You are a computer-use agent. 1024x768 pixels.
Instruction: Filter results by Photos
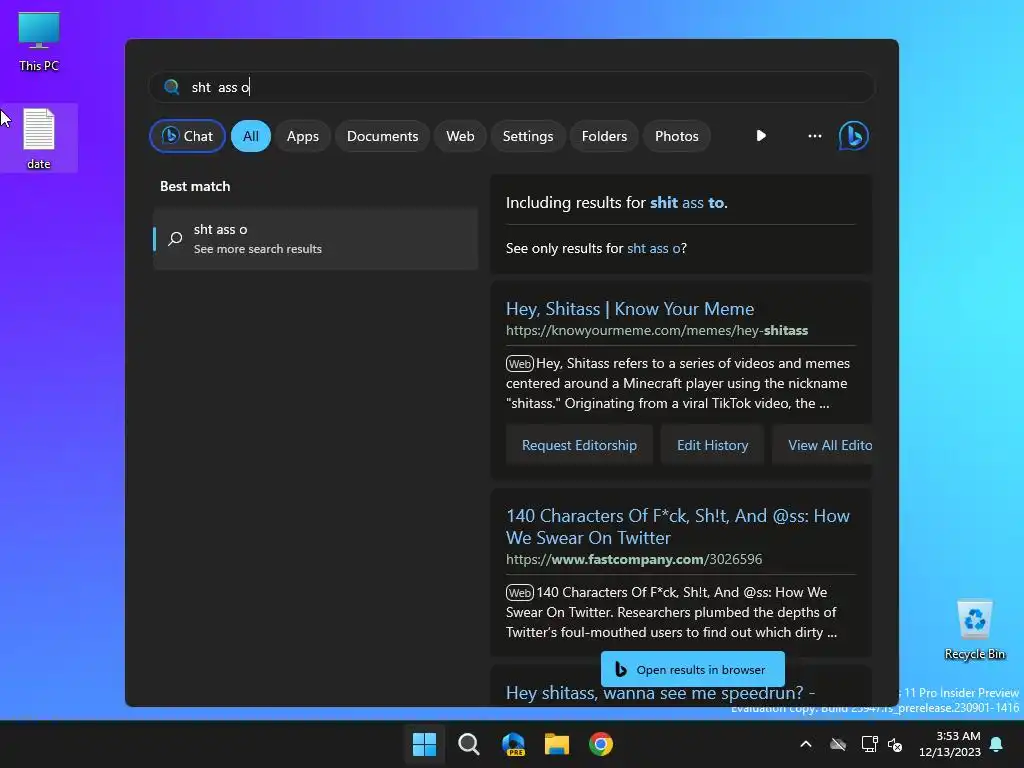tap(677, 136)
